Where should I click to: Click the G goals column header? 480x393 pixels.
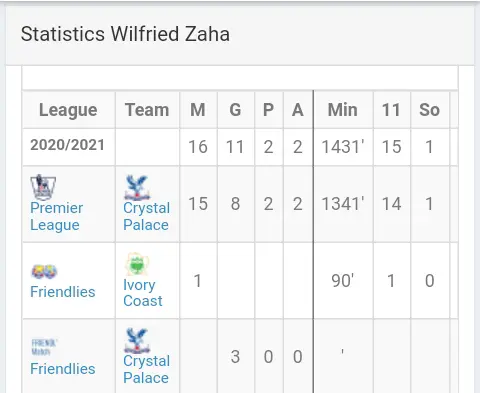point(235,110)
